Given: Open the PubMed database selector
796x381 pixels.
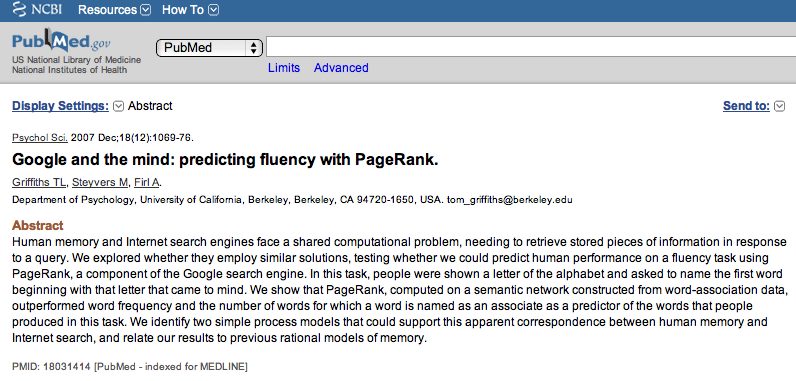Looking at the screenshot, I should (x=209, y=48).
